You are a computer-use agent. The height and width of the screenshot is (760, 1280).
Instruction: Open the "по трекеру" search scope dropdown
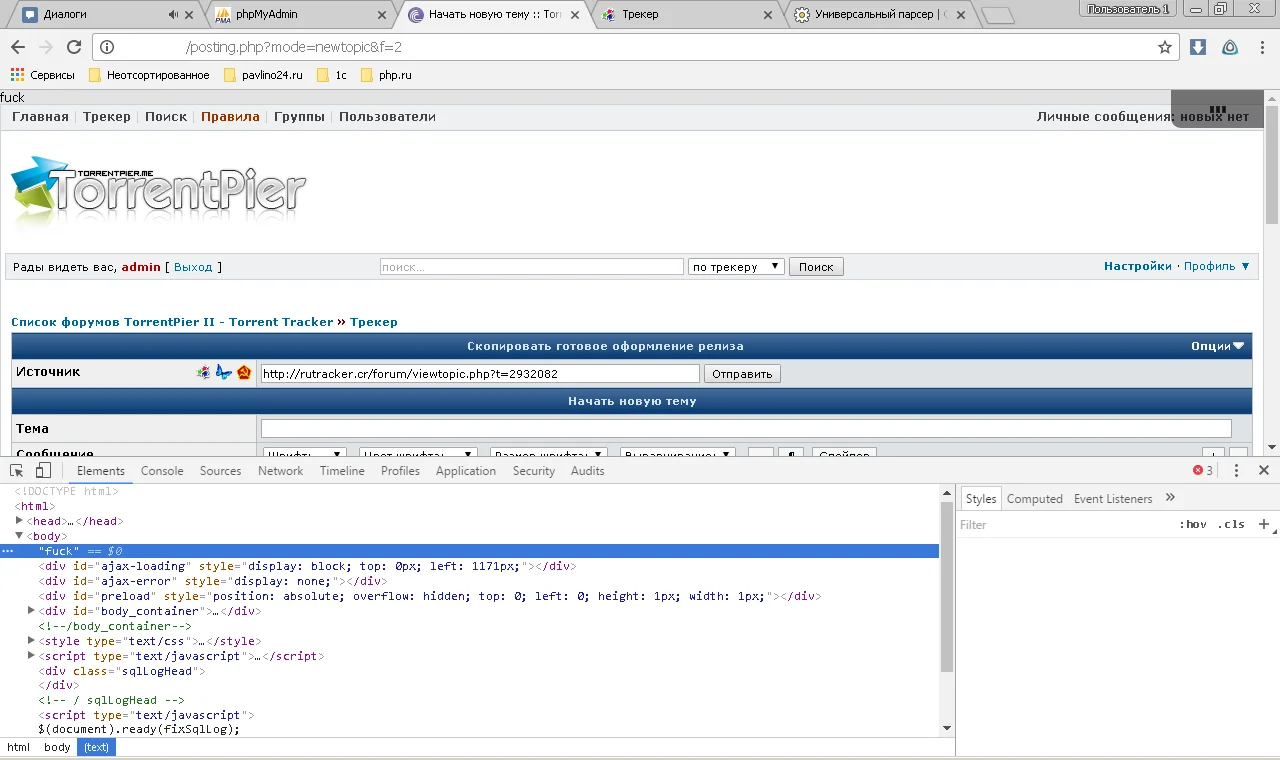tap(736, 267)
